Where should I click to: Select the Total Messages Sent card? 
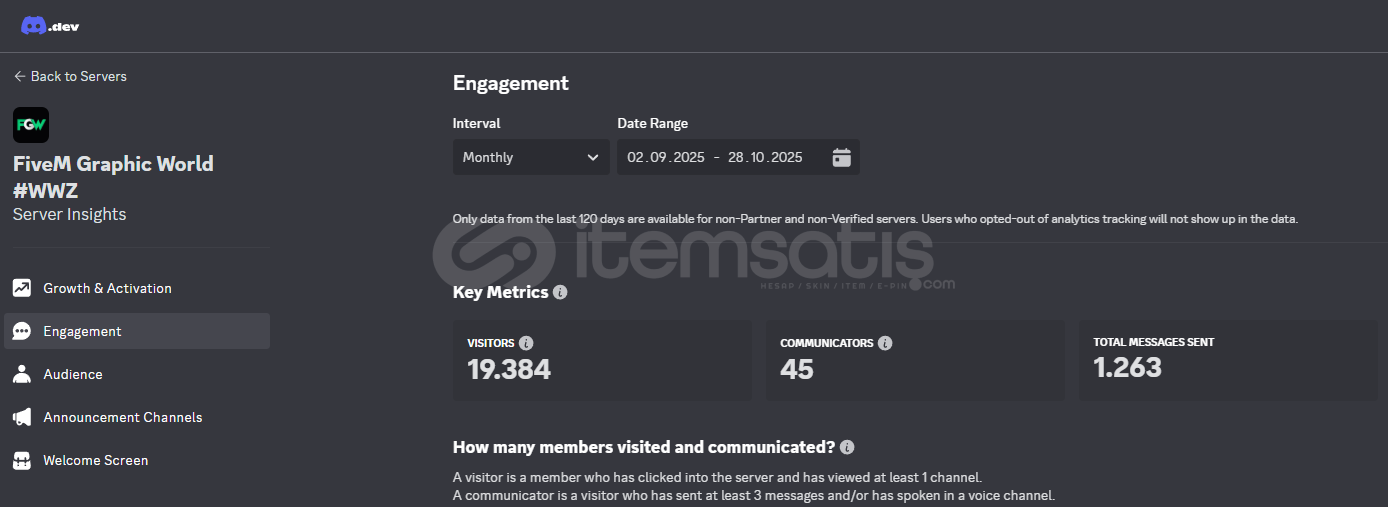tap(1227, 360)
